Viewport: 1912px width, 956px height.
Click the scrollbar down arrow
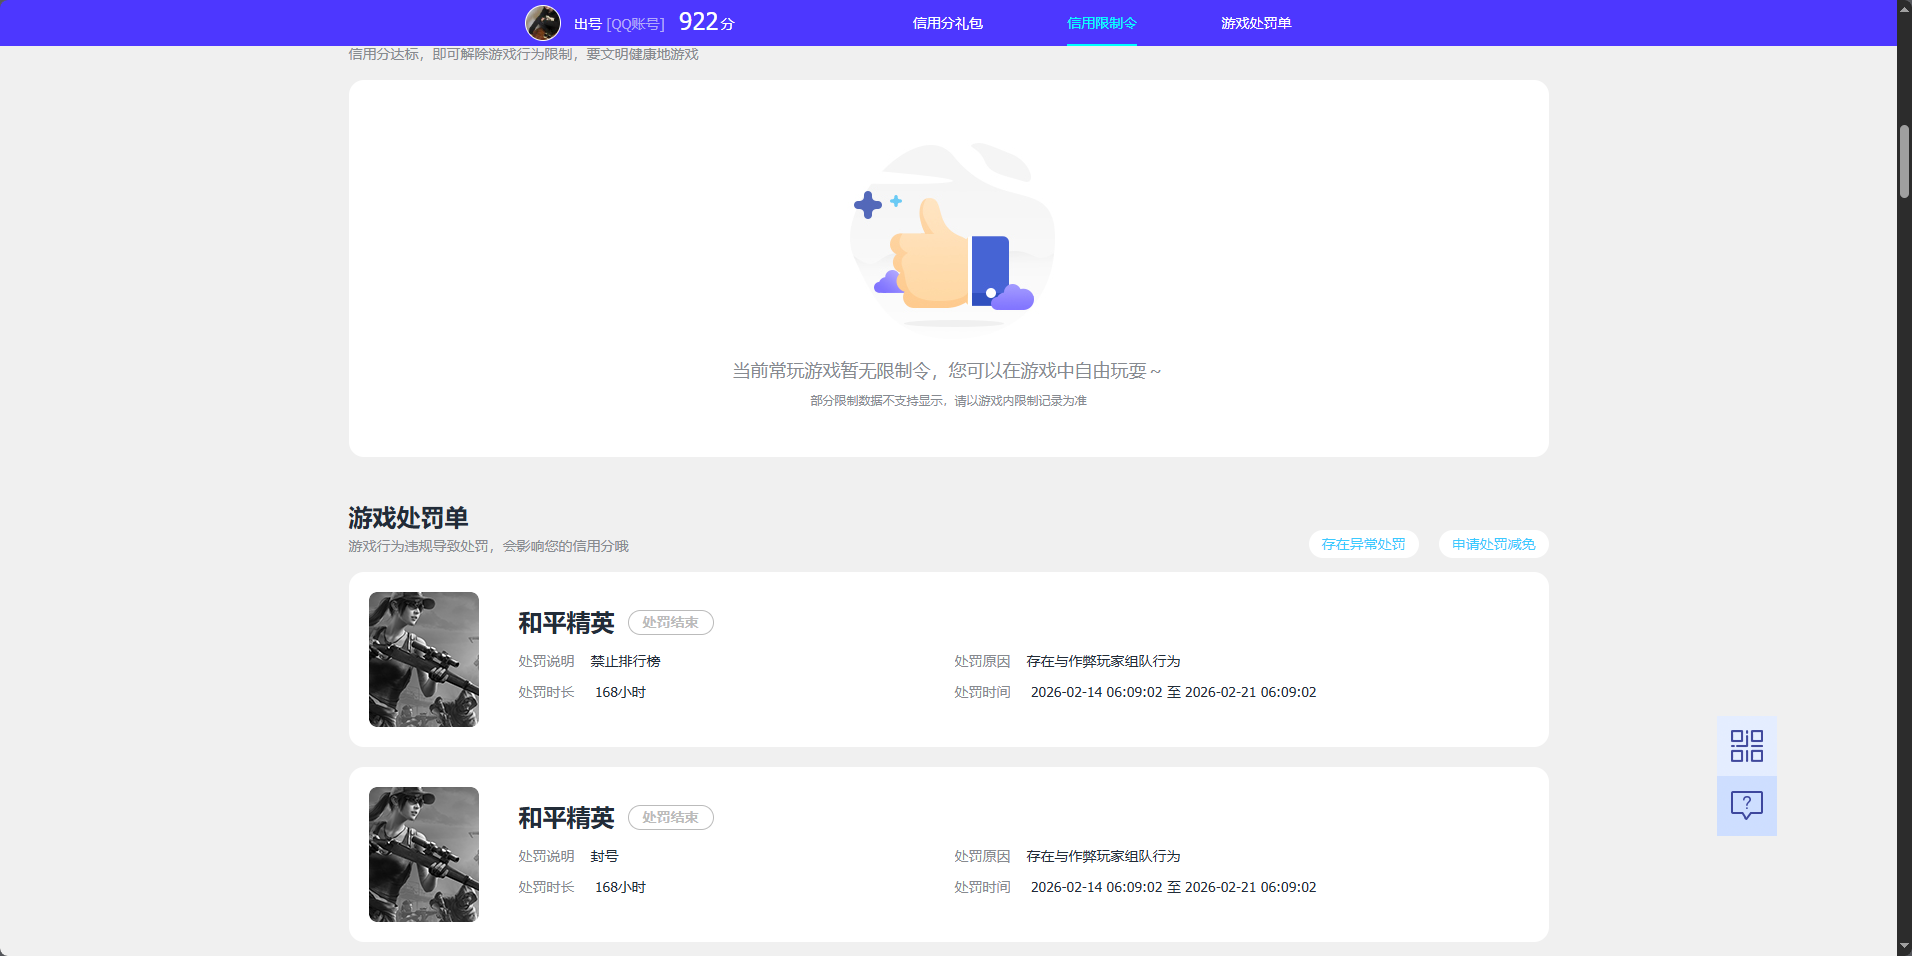coord(1904,946)
